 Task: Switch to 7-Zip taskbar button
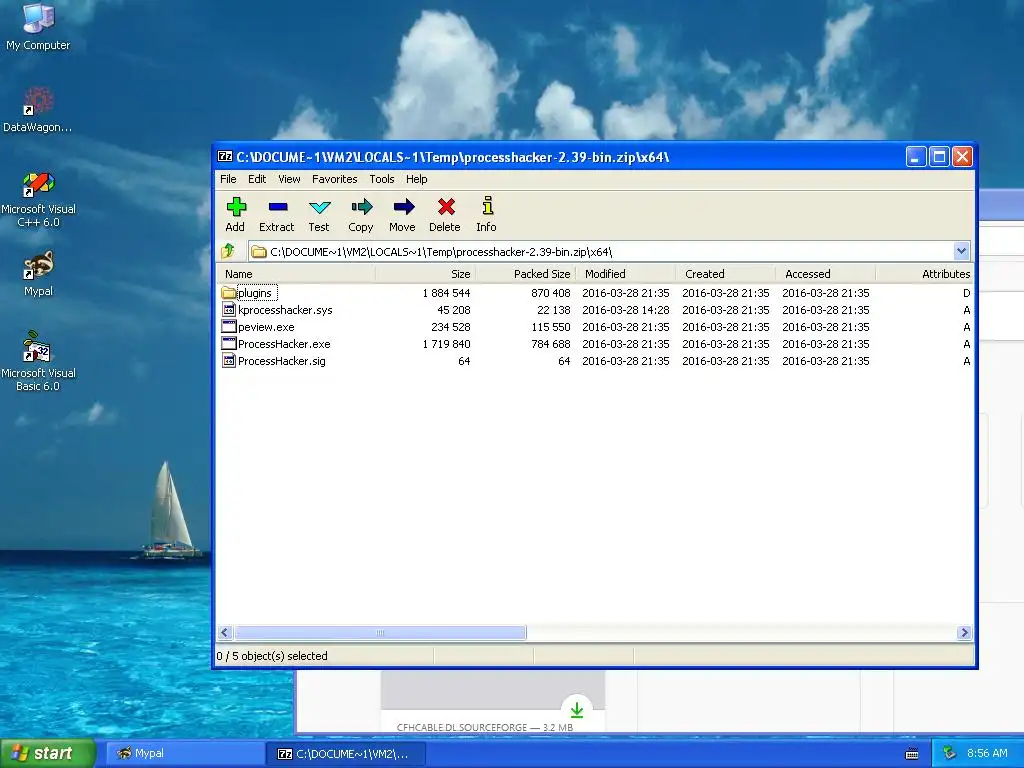click(346, 753)
